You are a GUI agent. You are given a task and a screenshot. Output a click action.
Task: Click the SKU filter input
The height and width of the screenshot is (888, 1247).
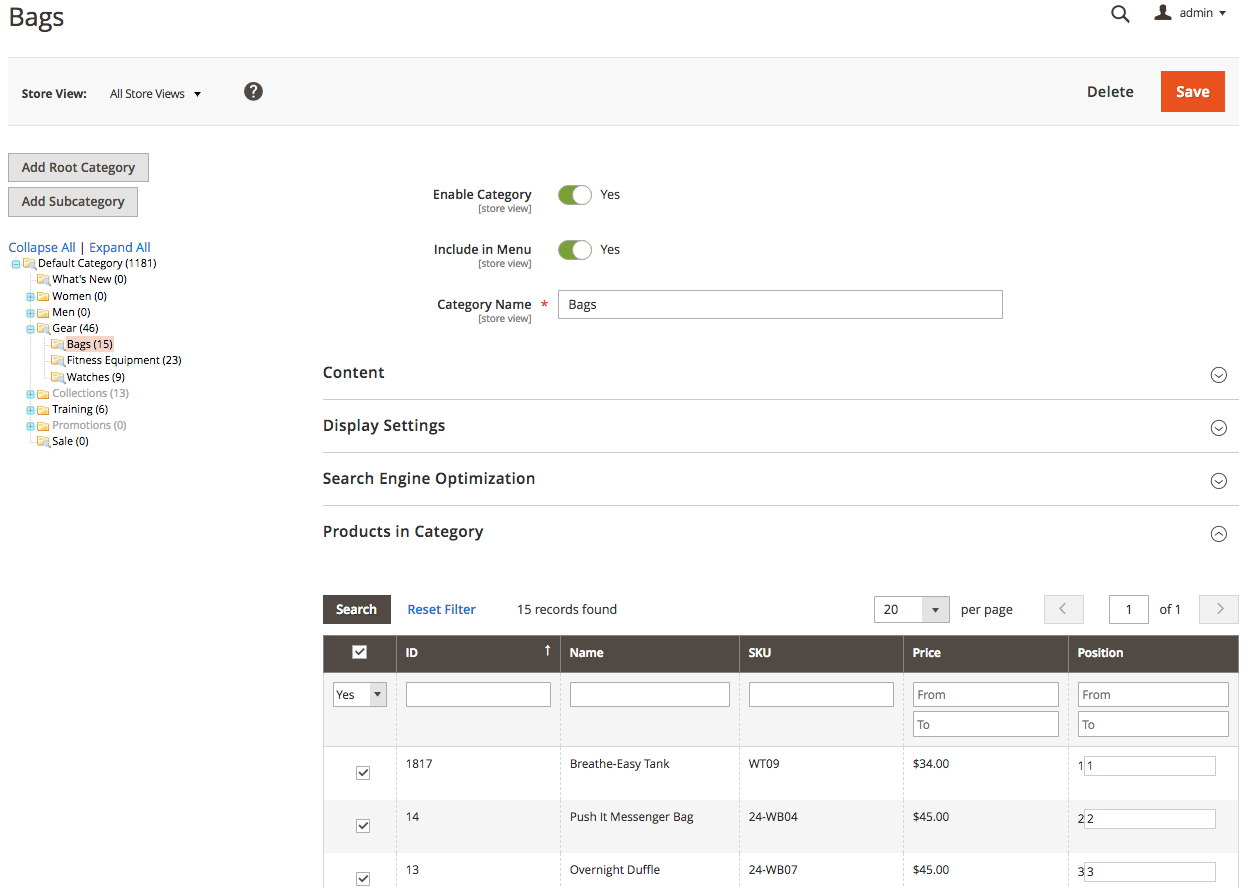pos(821,694)
